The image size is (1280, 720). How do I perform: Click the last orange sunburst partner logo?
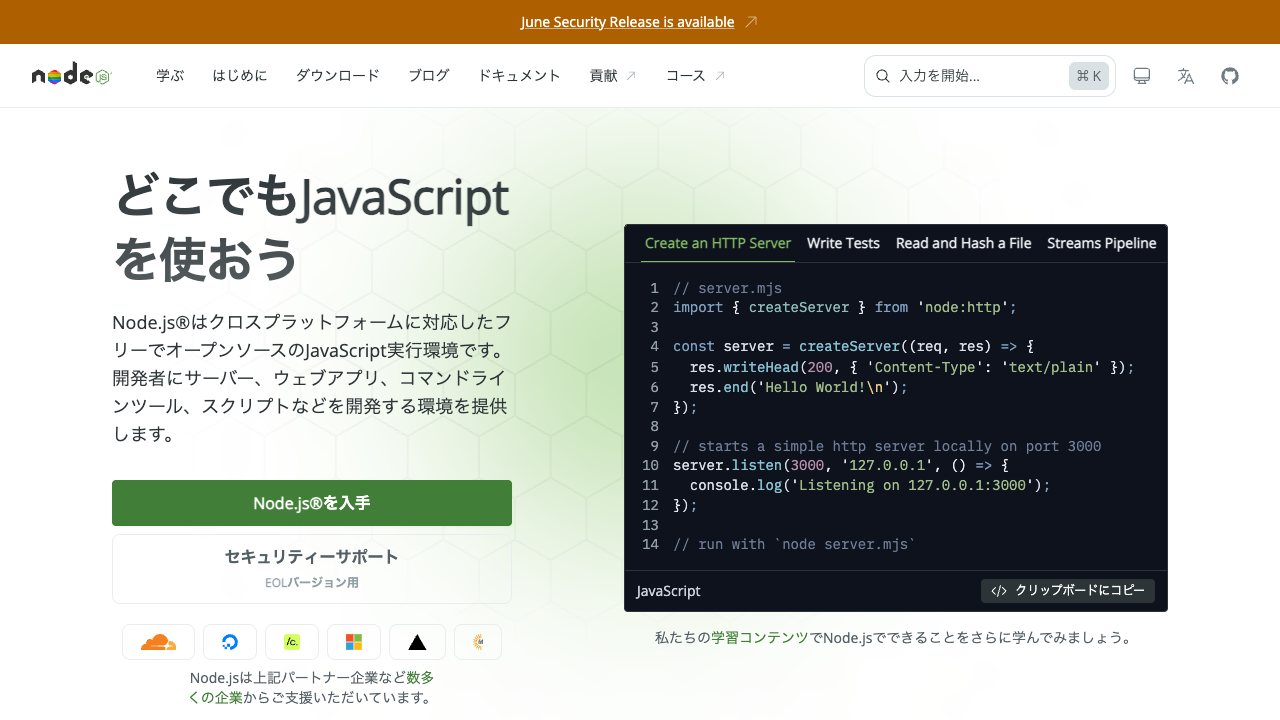[478, 642]
